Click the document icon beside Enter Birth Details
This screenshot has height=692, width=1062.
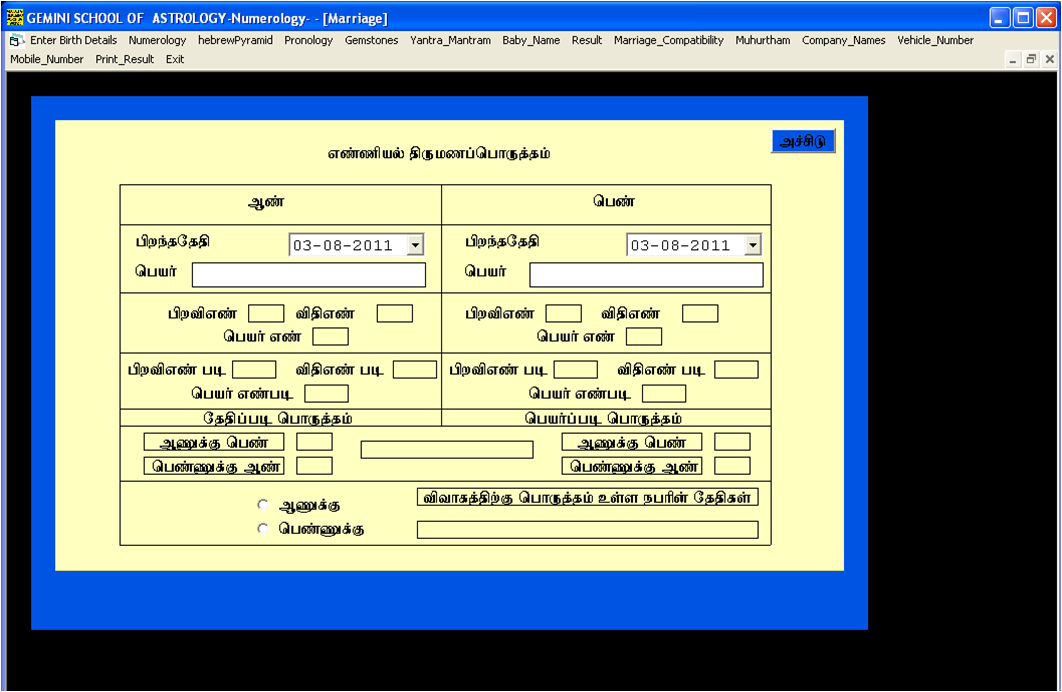click(17, 41)
